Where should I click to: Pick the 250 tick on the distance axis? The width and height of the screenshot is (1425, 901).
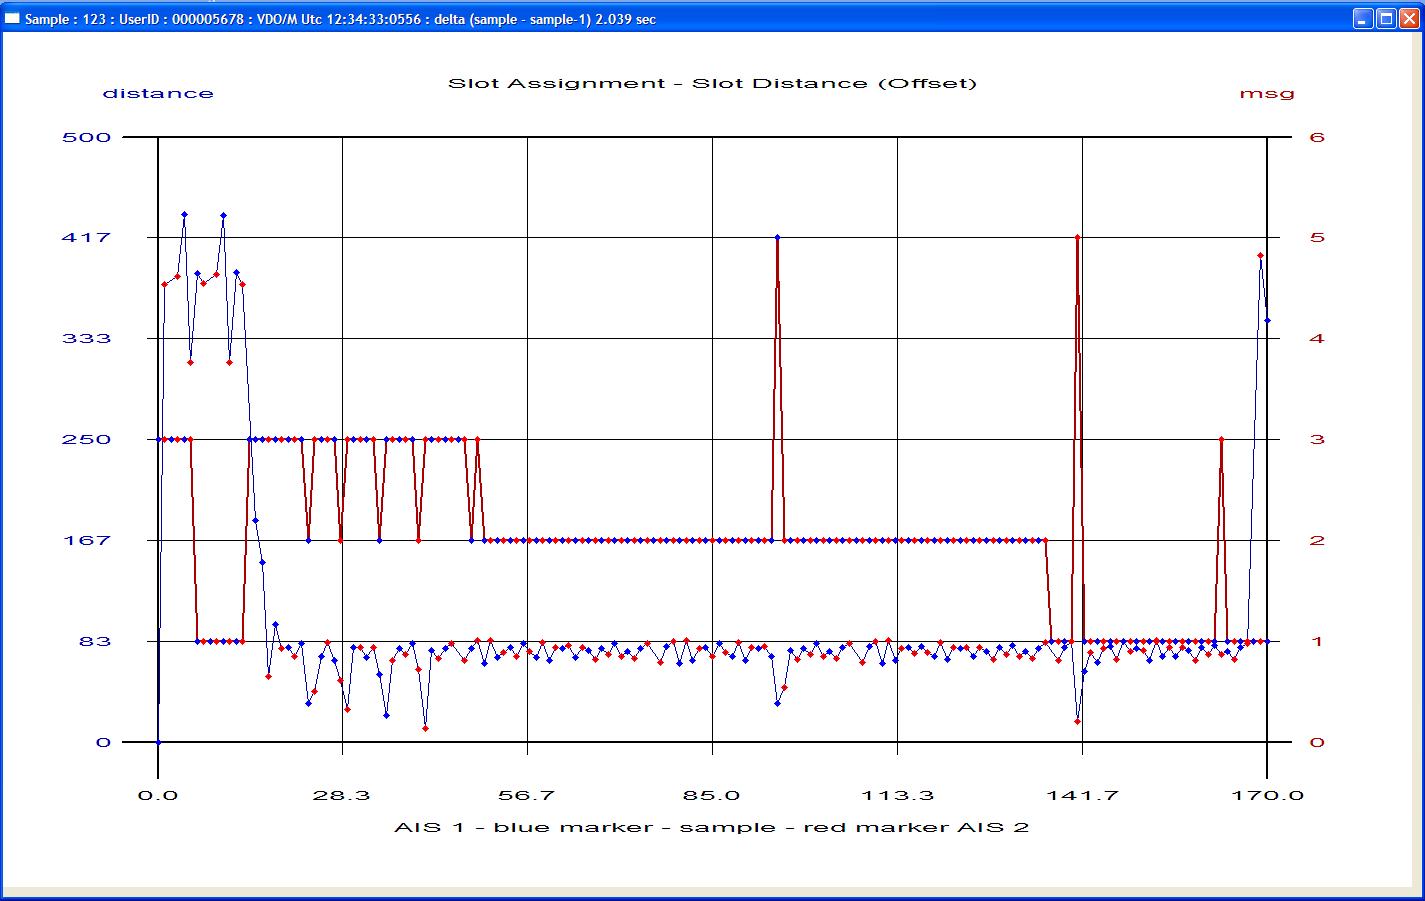click(x=86, y=440)
